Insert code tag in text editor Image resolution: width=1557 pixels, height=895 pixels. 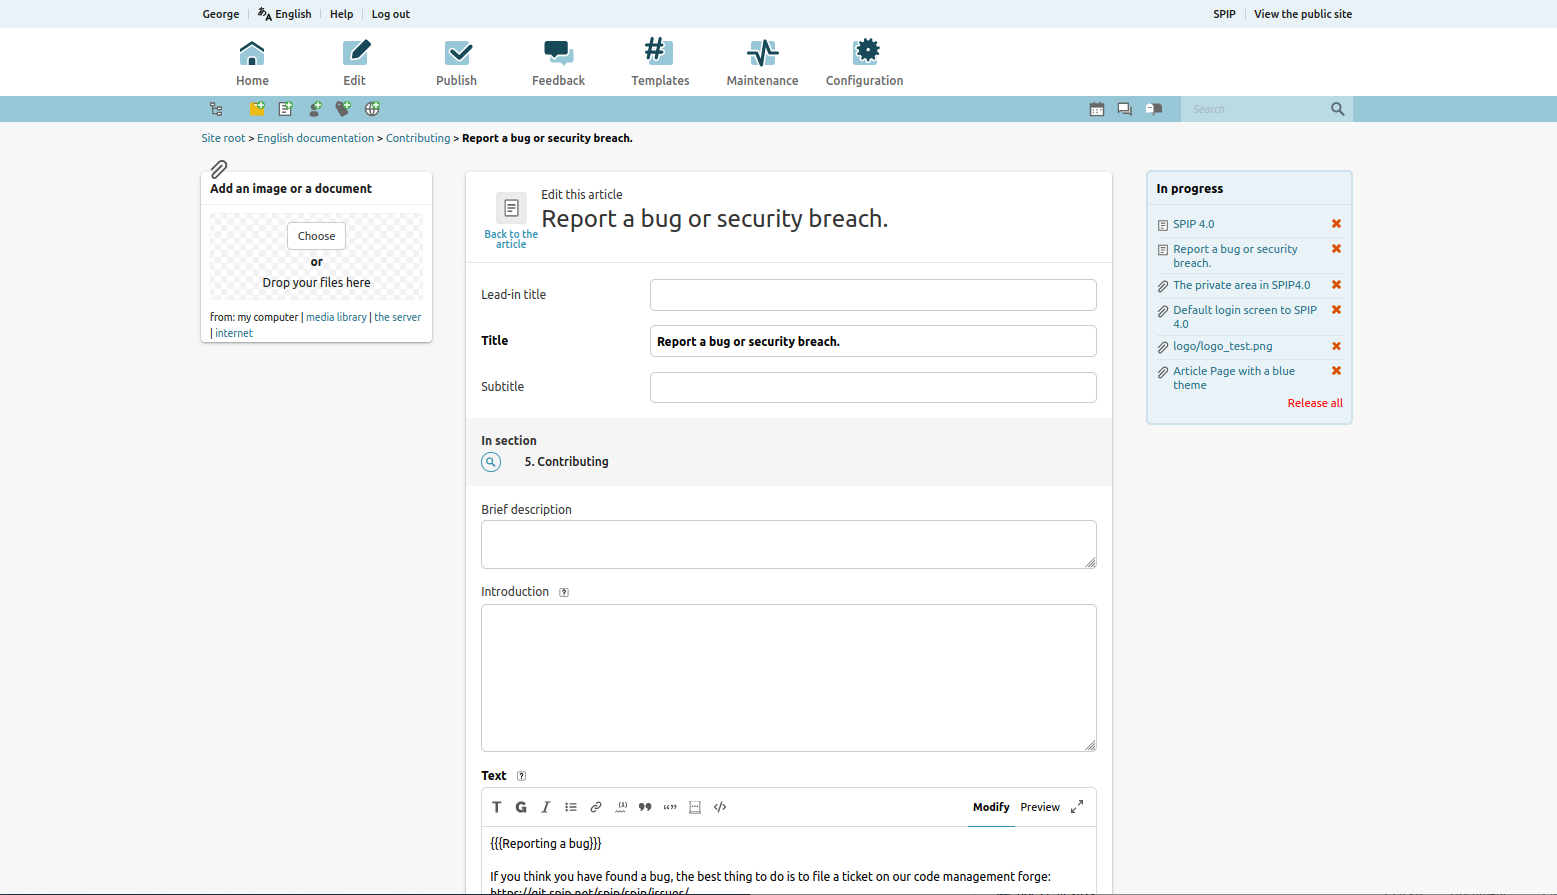(x=720, y=807)
